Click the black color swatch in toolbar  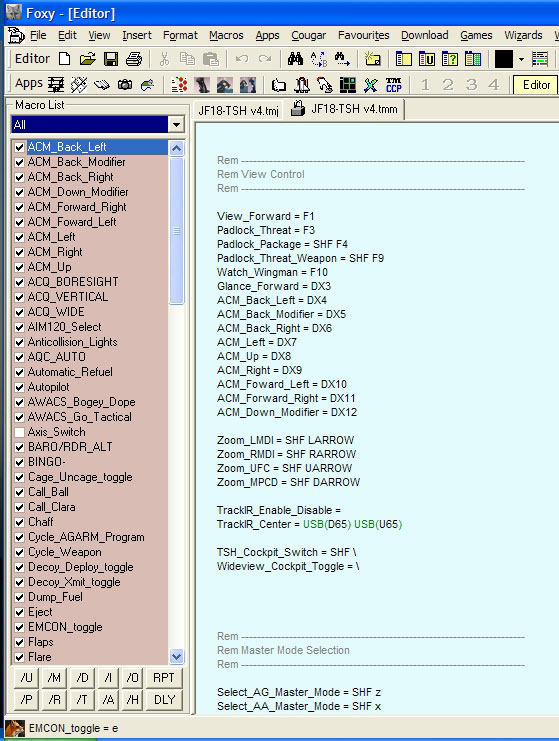coord(504,60)
